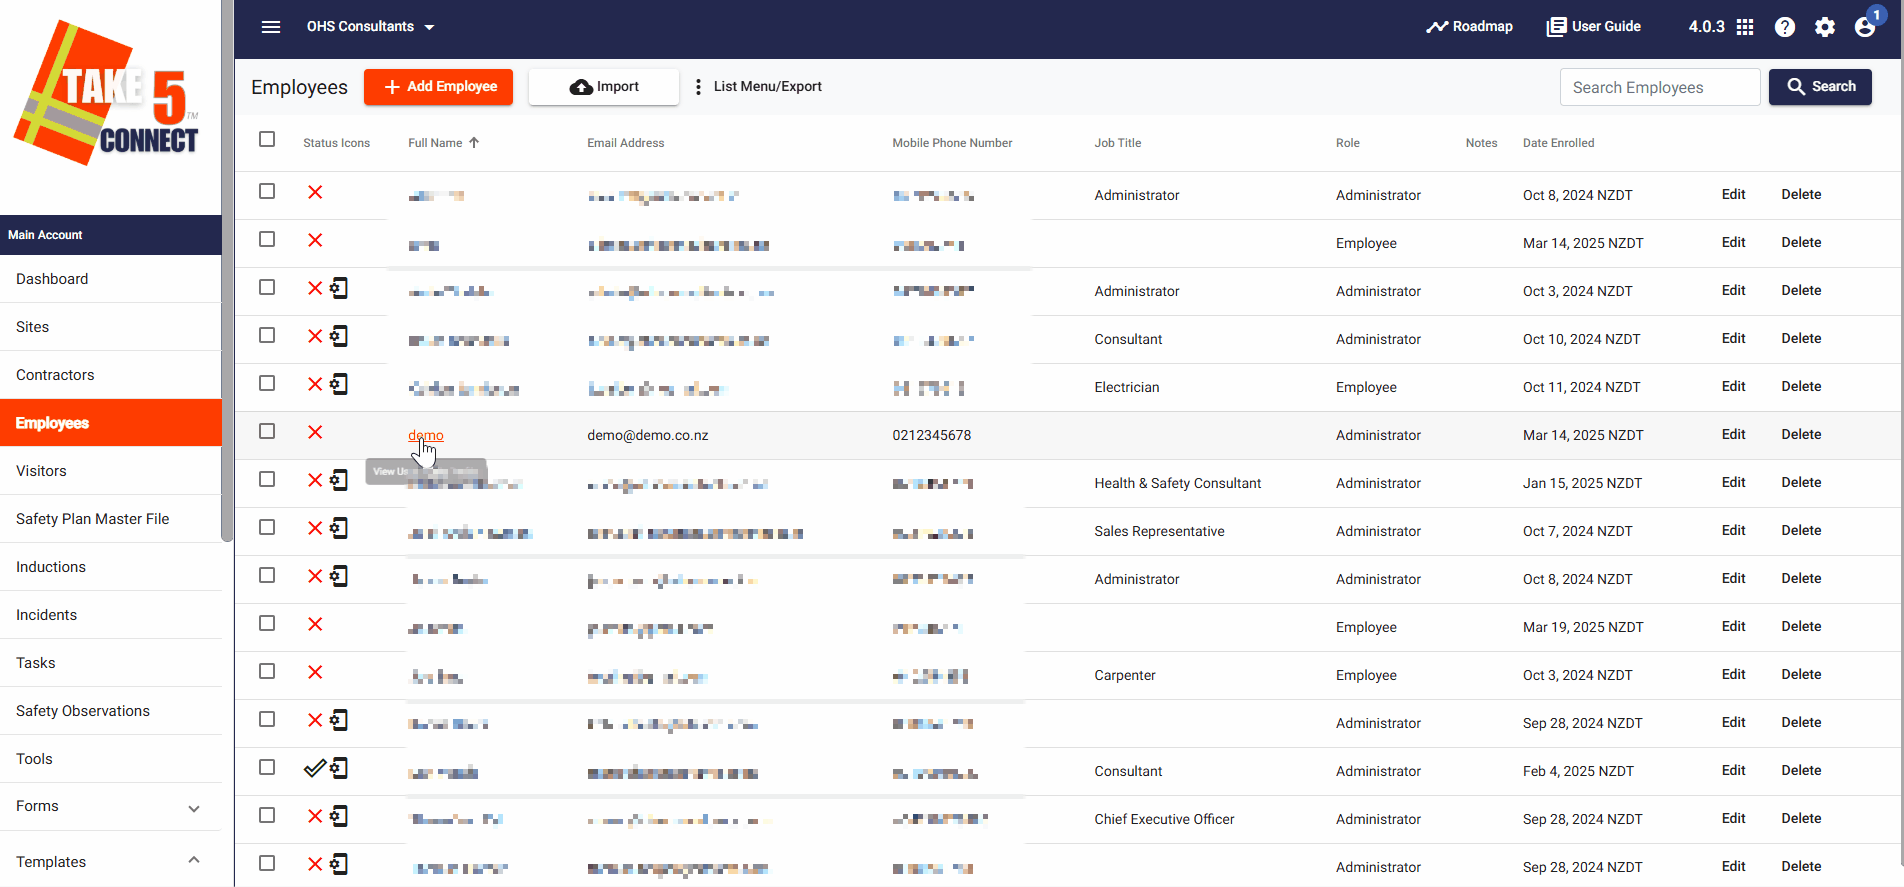Edit the Chief Executive Officer row
1904x887 pixels.
point(1733,818)
